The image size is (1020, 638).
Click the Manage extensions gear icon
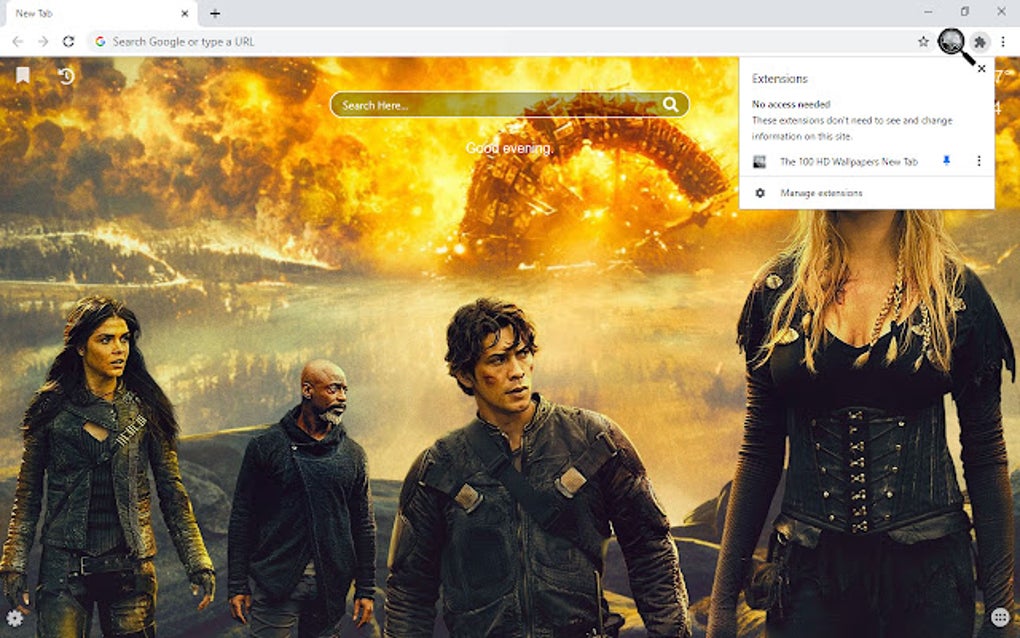coord(760,193)
